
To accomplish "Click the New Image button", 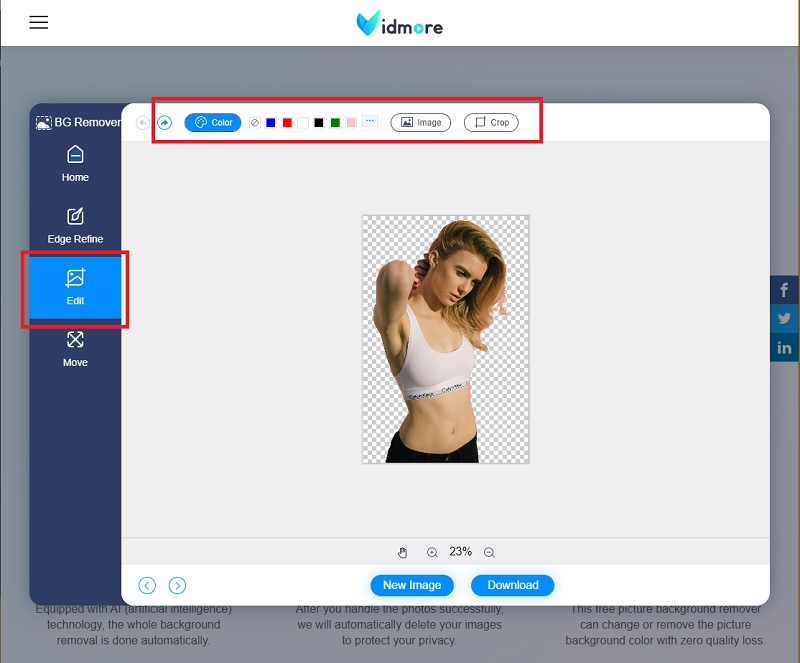I will (411, 585).
